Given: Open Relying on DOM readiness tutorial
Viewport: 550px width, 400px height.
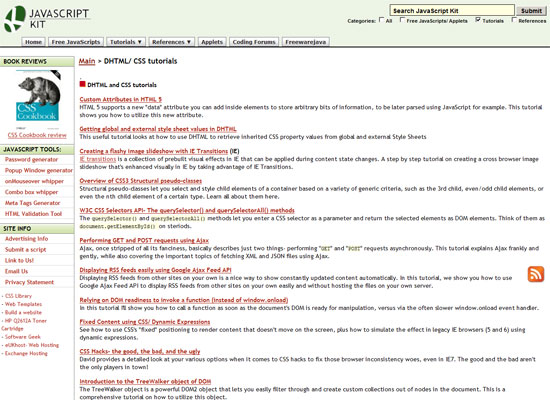Looking at the screenshot, I should (x=184, y=300).
